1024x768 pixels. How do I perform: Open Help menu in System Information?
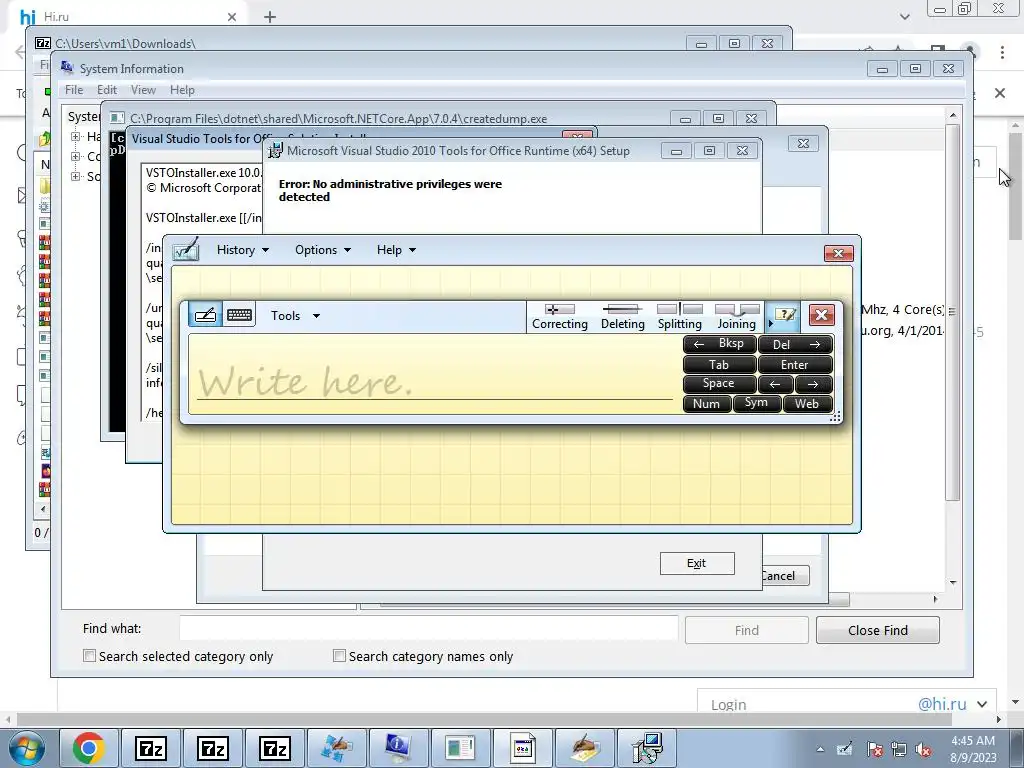pyautogui.click(x=182, y=90)
